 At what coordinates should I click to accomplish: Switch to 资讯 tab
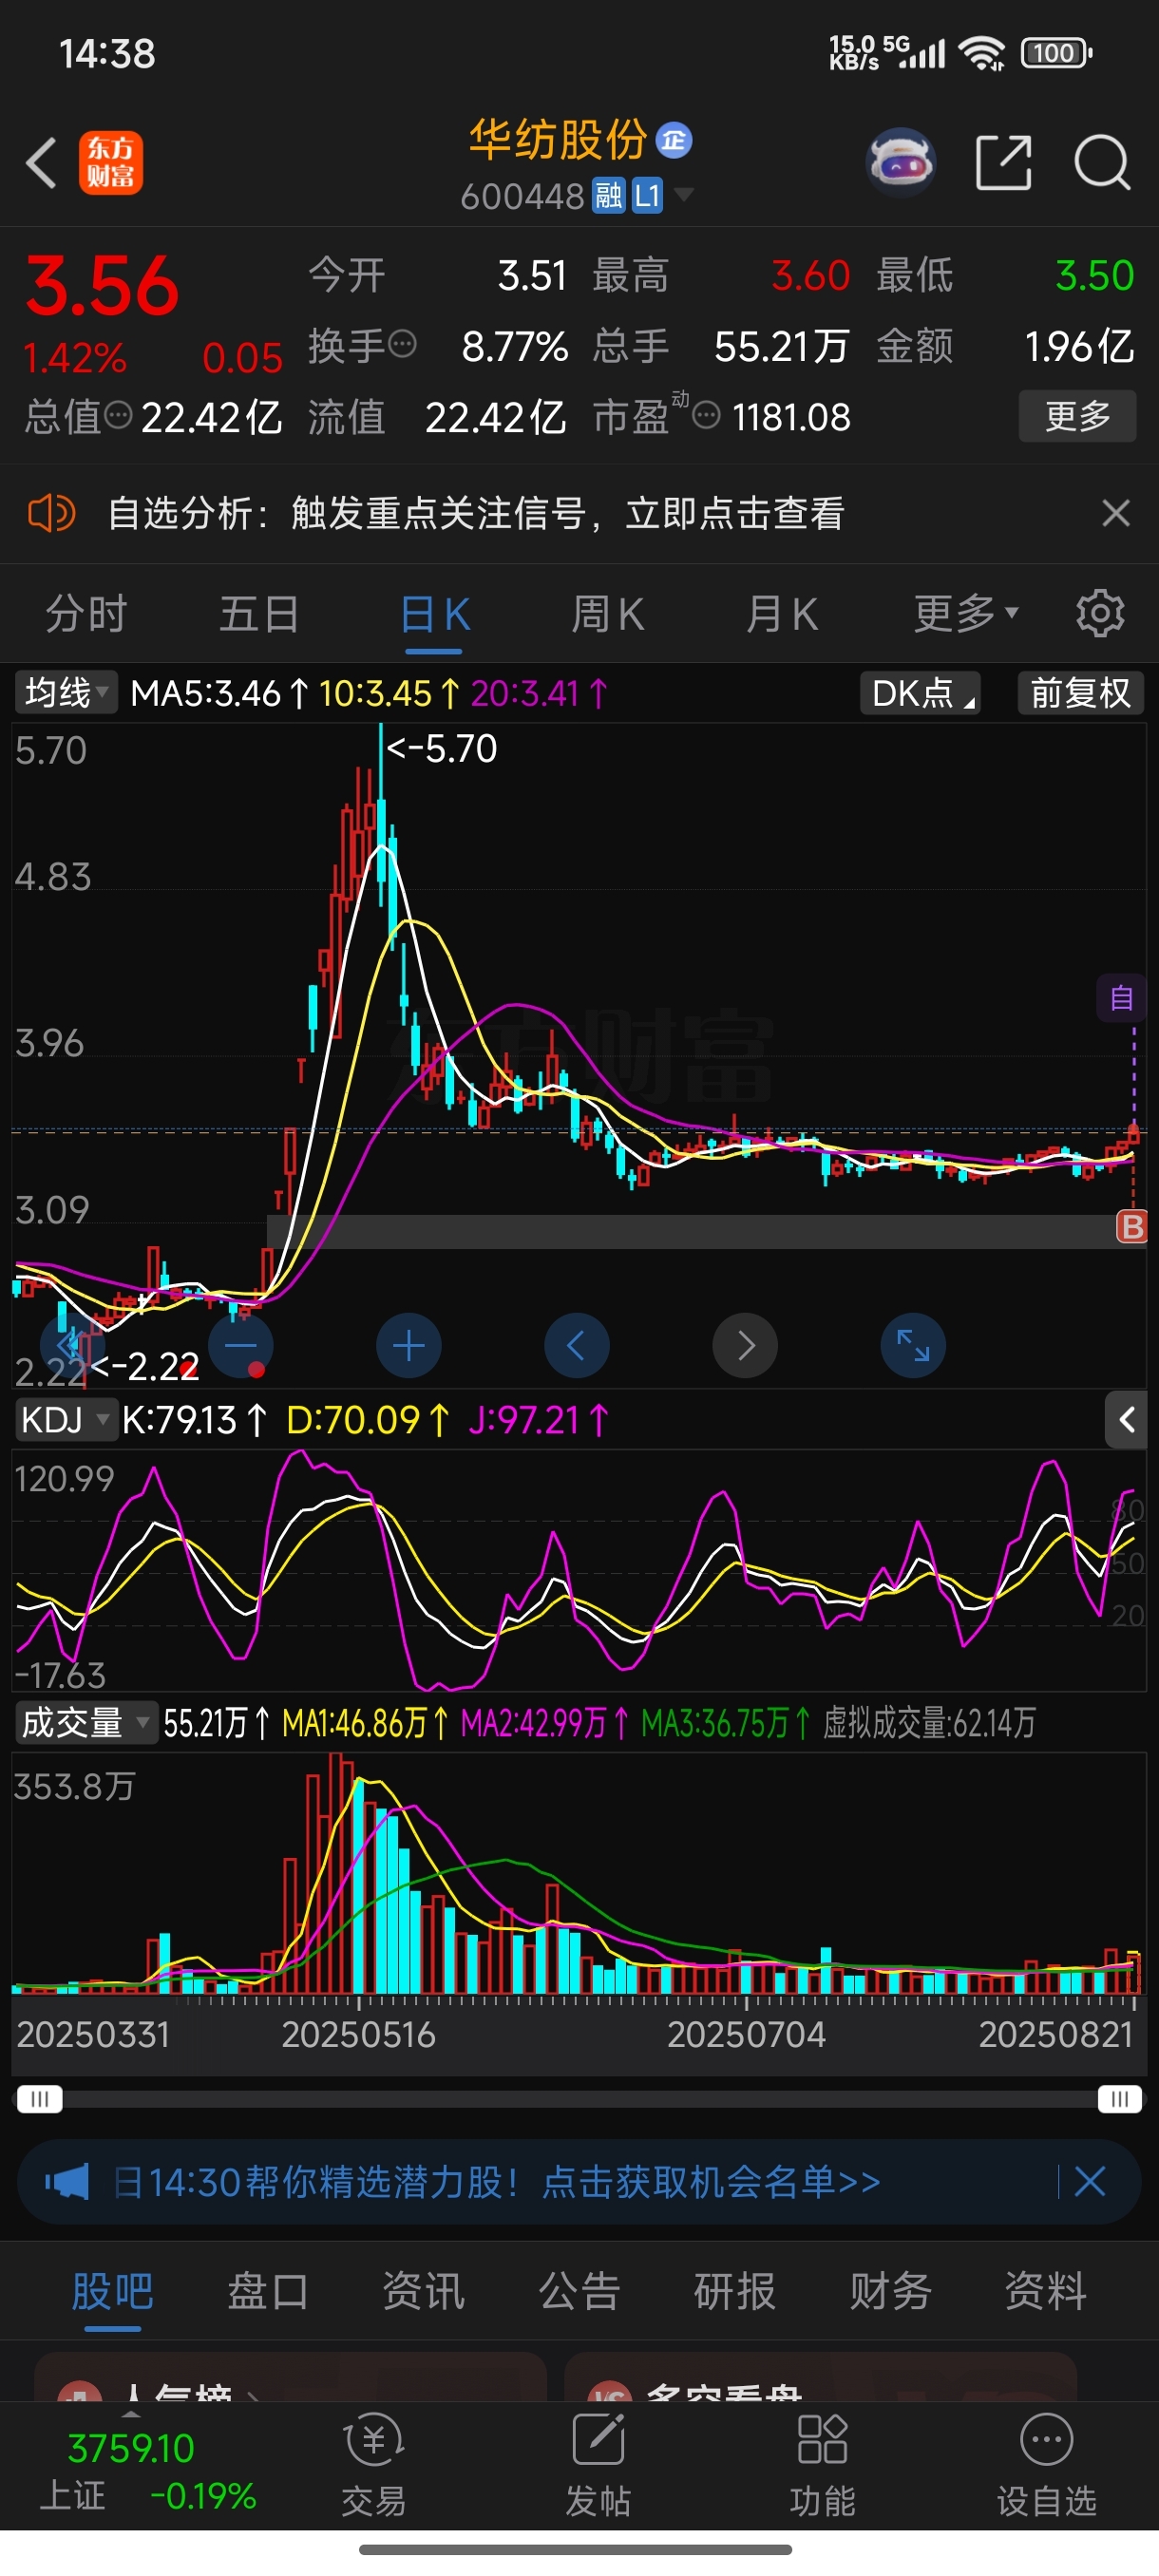coord(423,2290)
